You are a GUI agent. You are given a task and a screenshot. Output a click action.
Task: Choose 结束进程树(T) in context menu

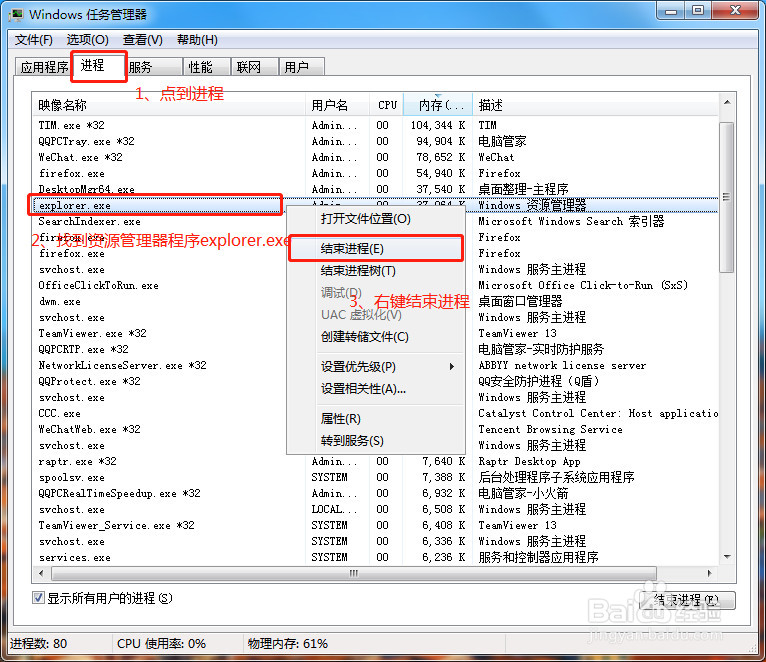pyautogui.click(x=375, y=271)
